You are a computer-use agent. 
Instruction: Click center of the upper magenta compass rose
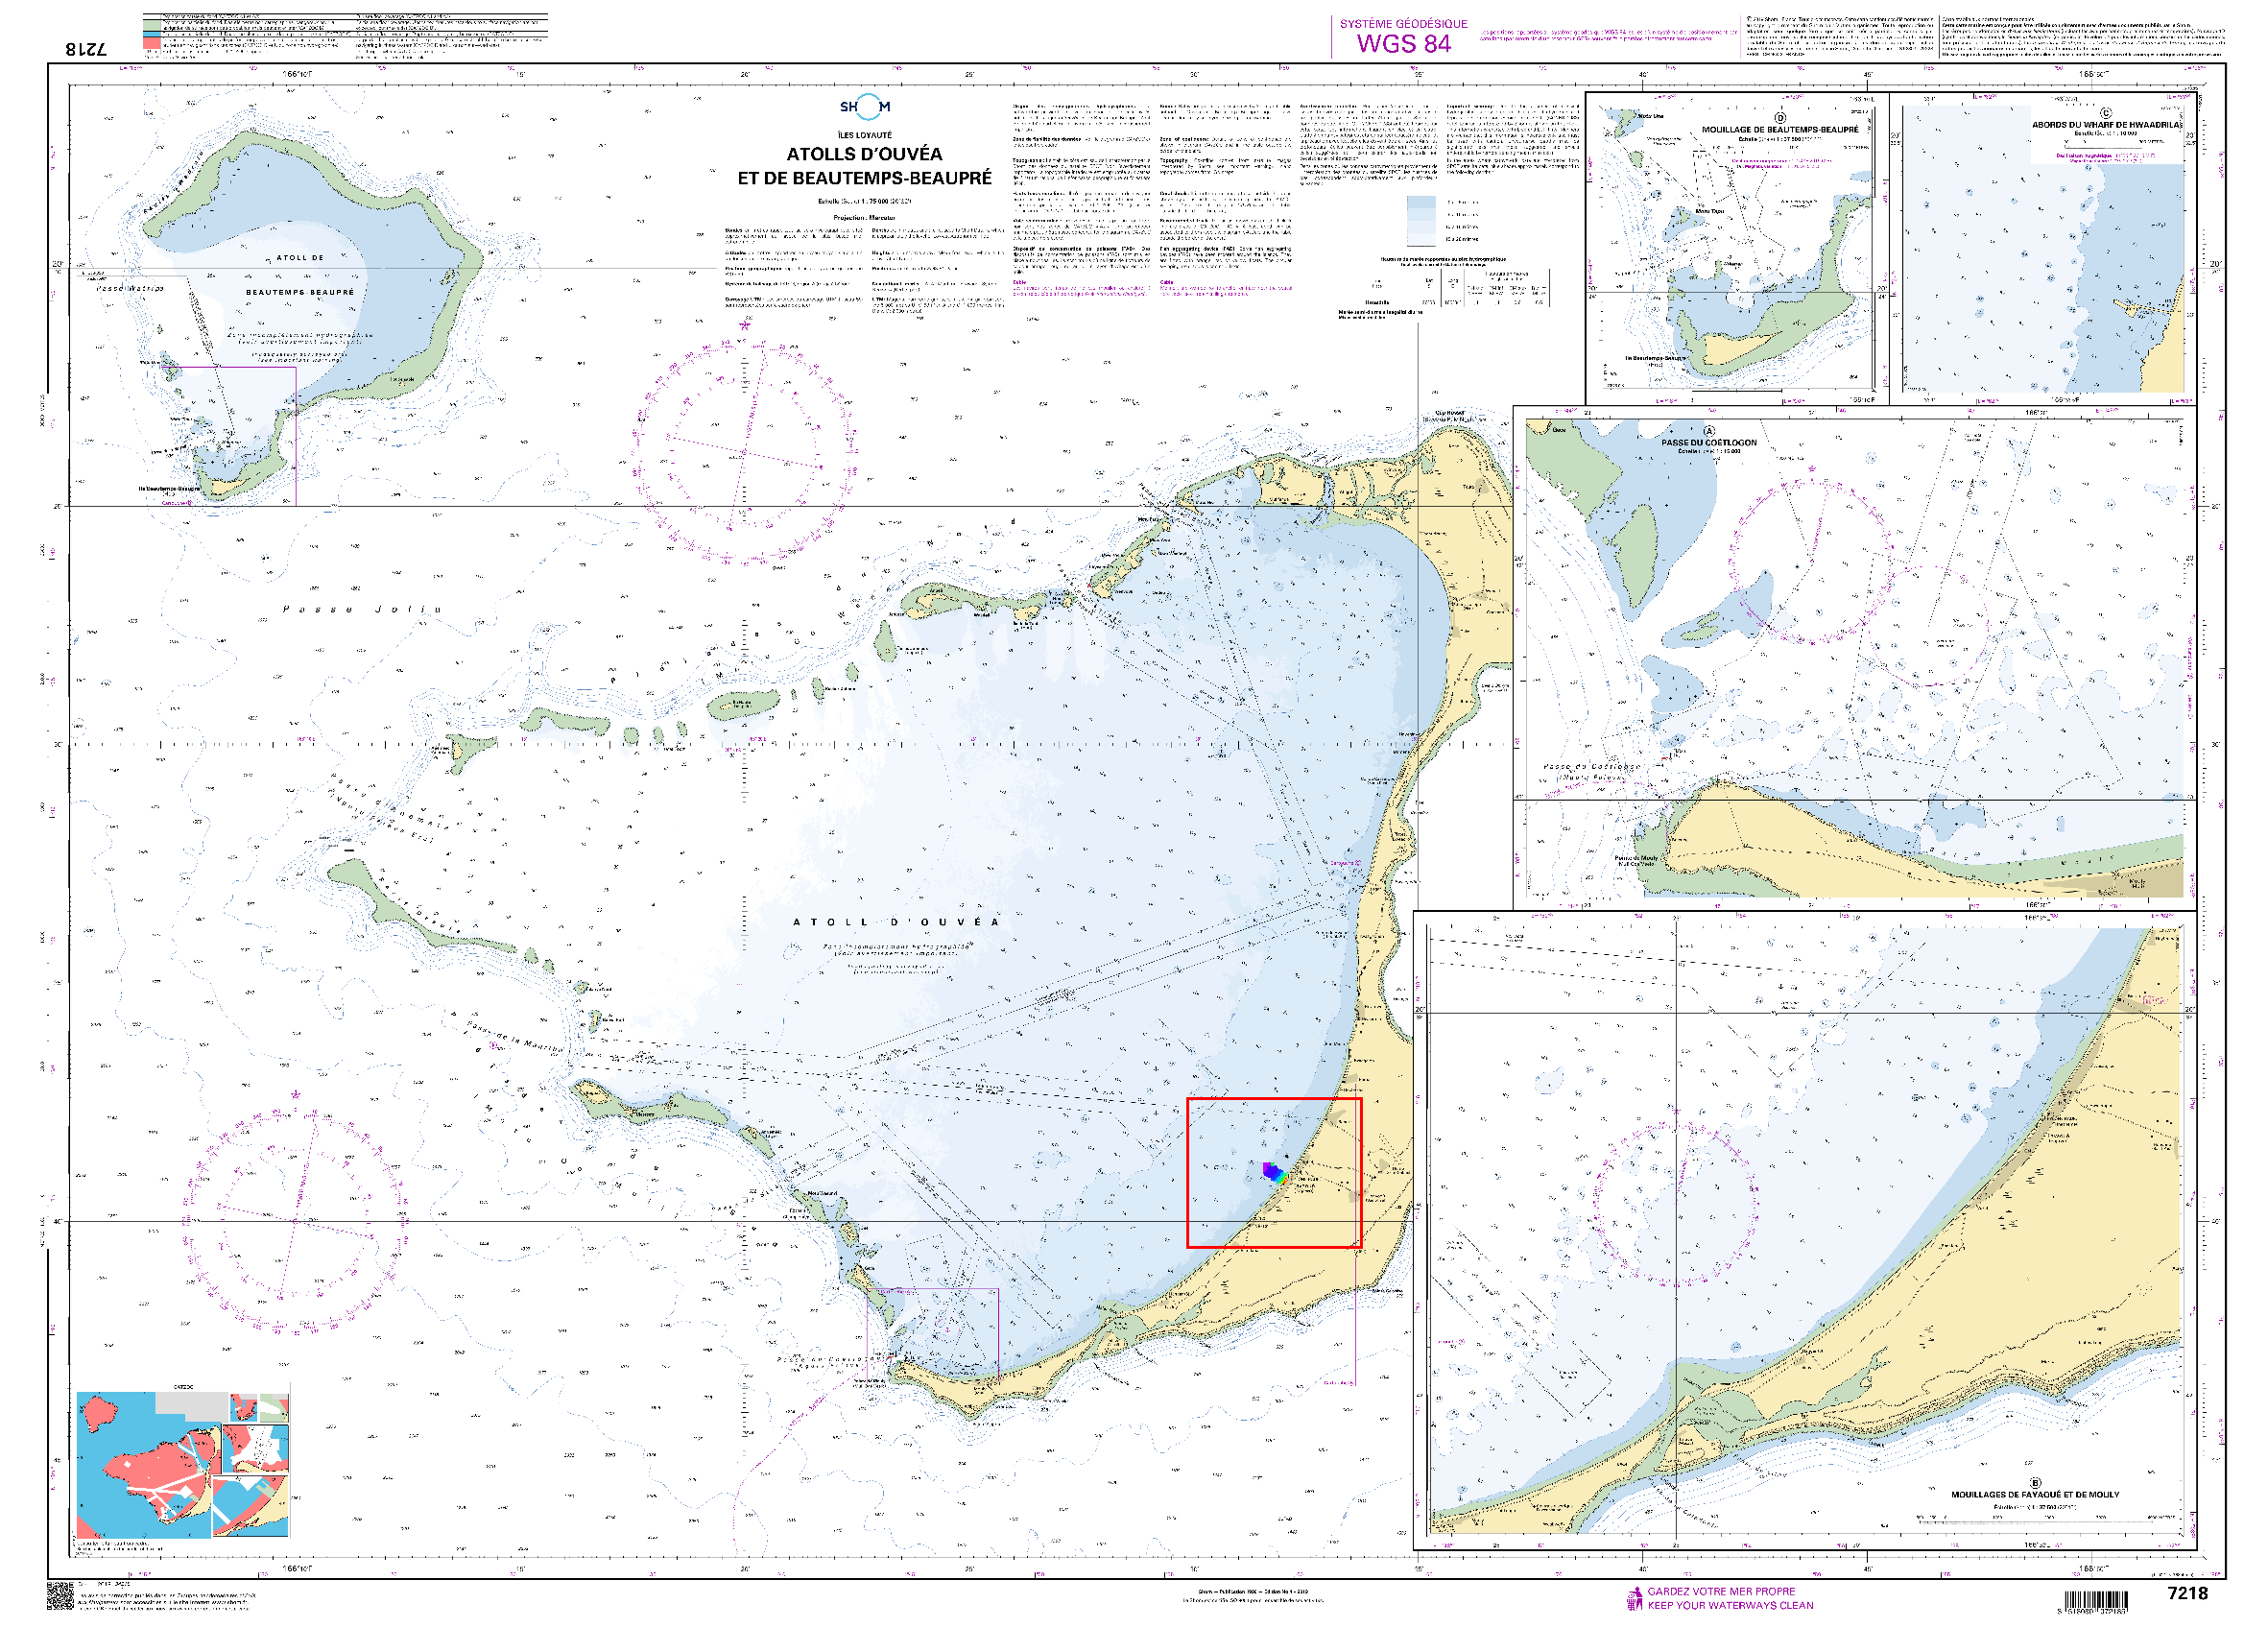pyautogui.click(x=744, y=452)
